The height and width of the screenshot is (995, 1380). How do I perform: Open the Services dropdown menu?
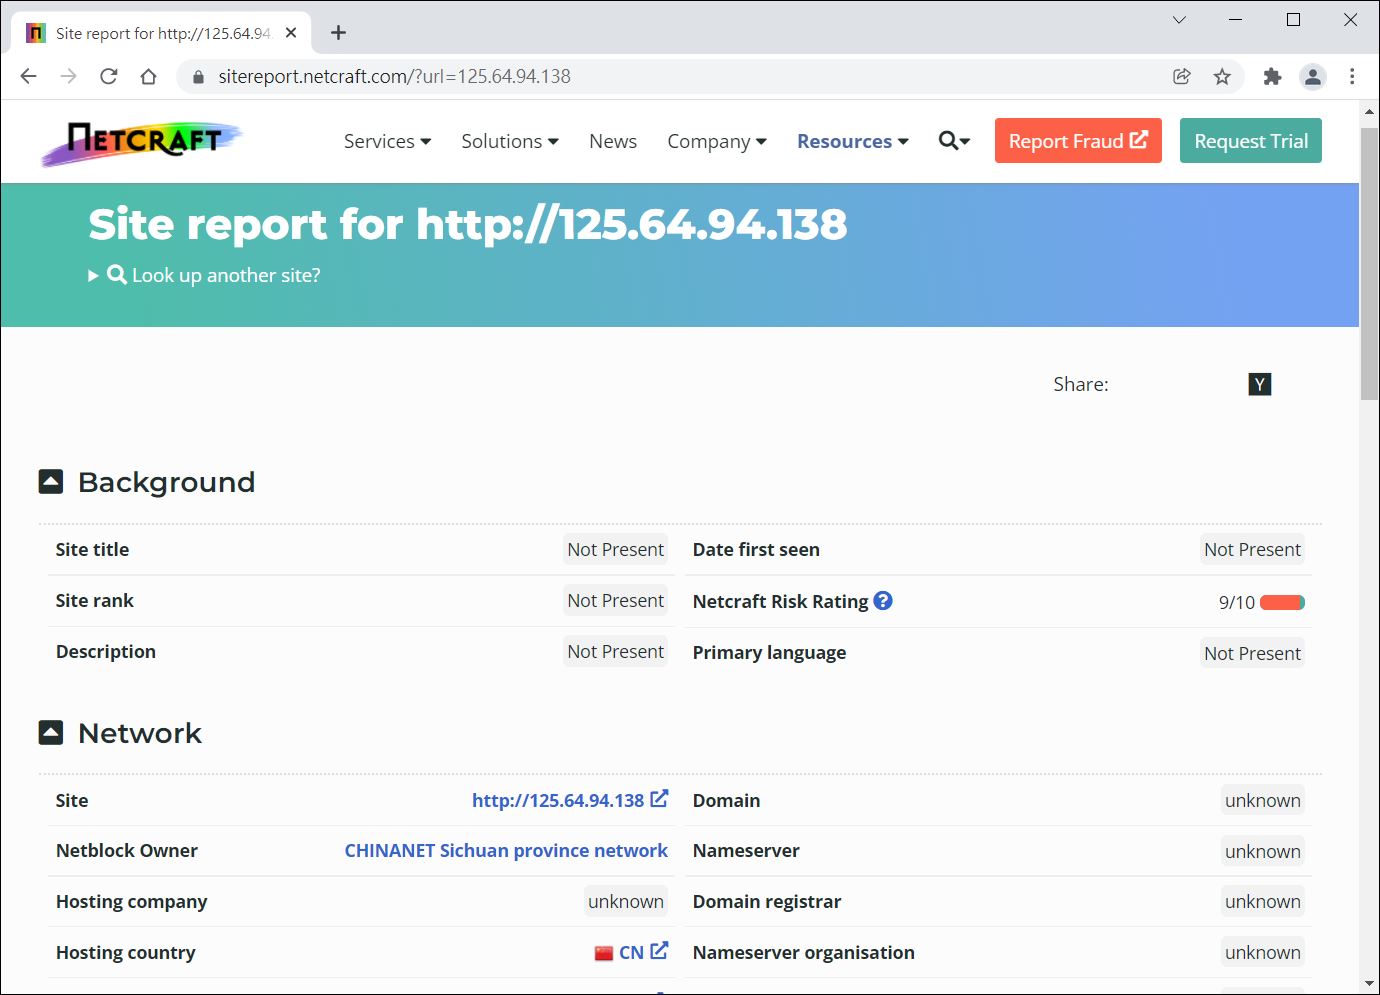[388, 141]
